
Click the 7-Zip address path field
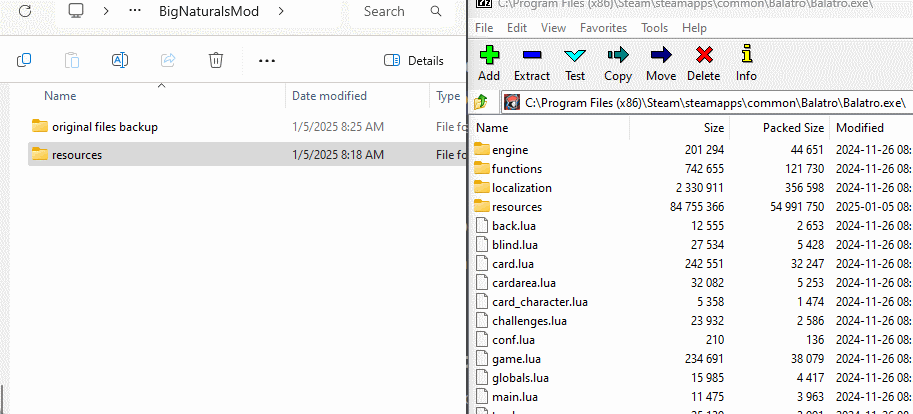[x=706, y=102]
